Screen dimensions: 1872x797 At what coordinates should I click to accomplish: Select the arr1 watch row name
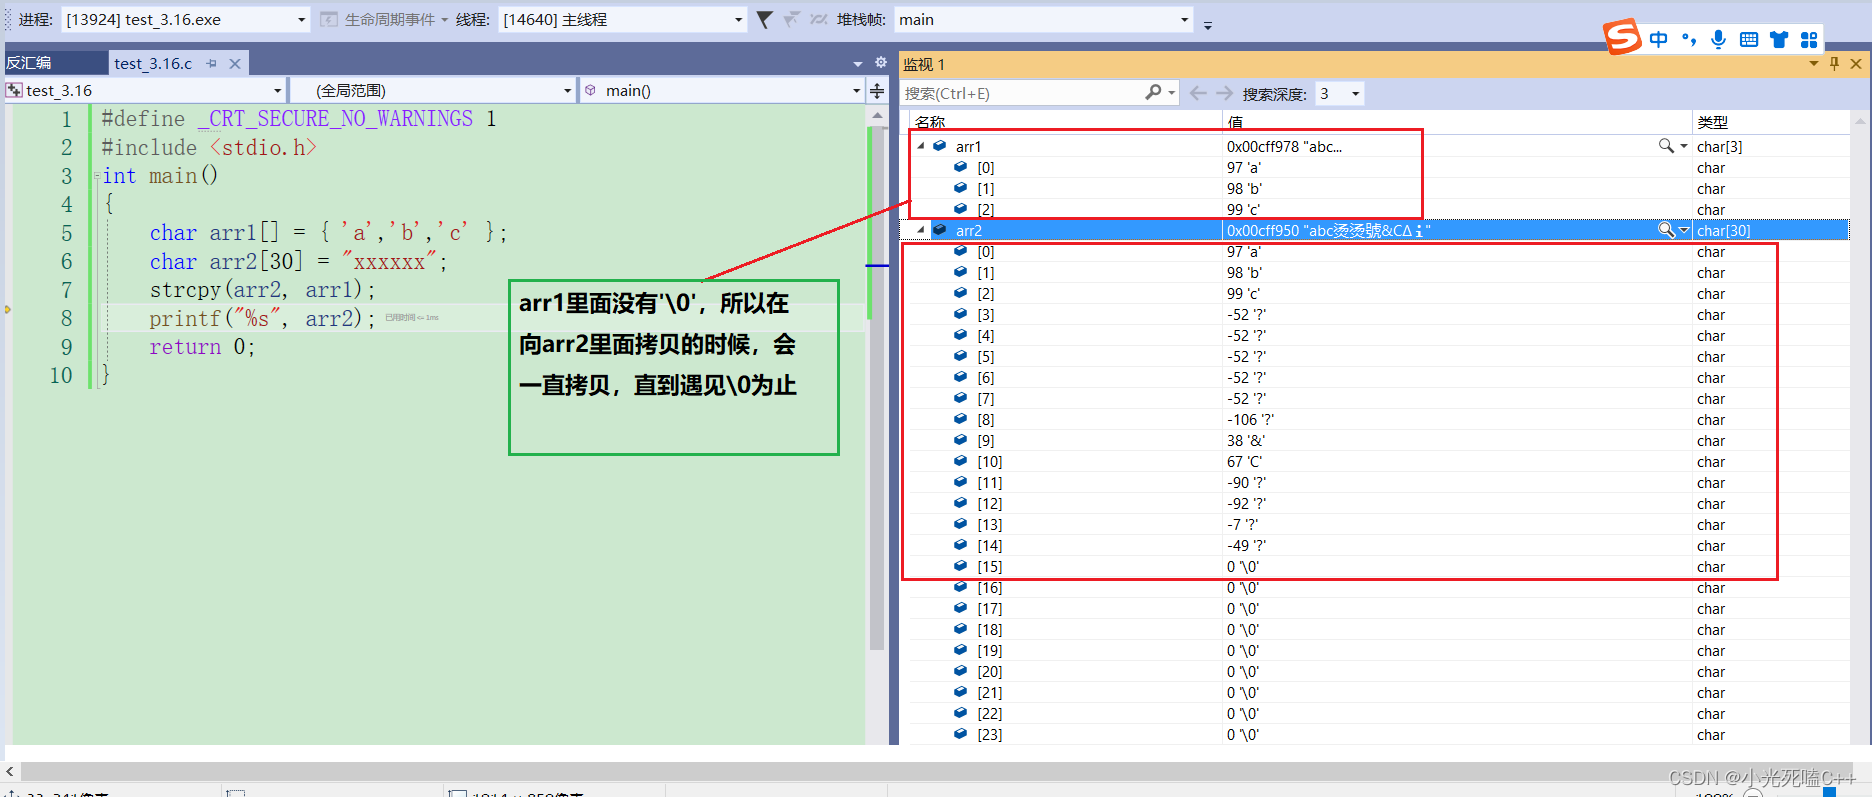968,146
